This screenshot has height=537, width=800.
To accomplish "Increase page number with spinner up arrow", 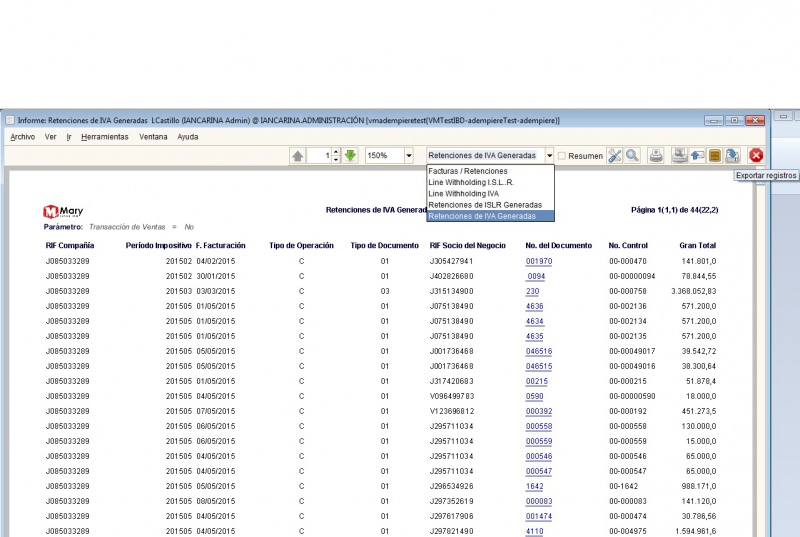I will 336,152.
